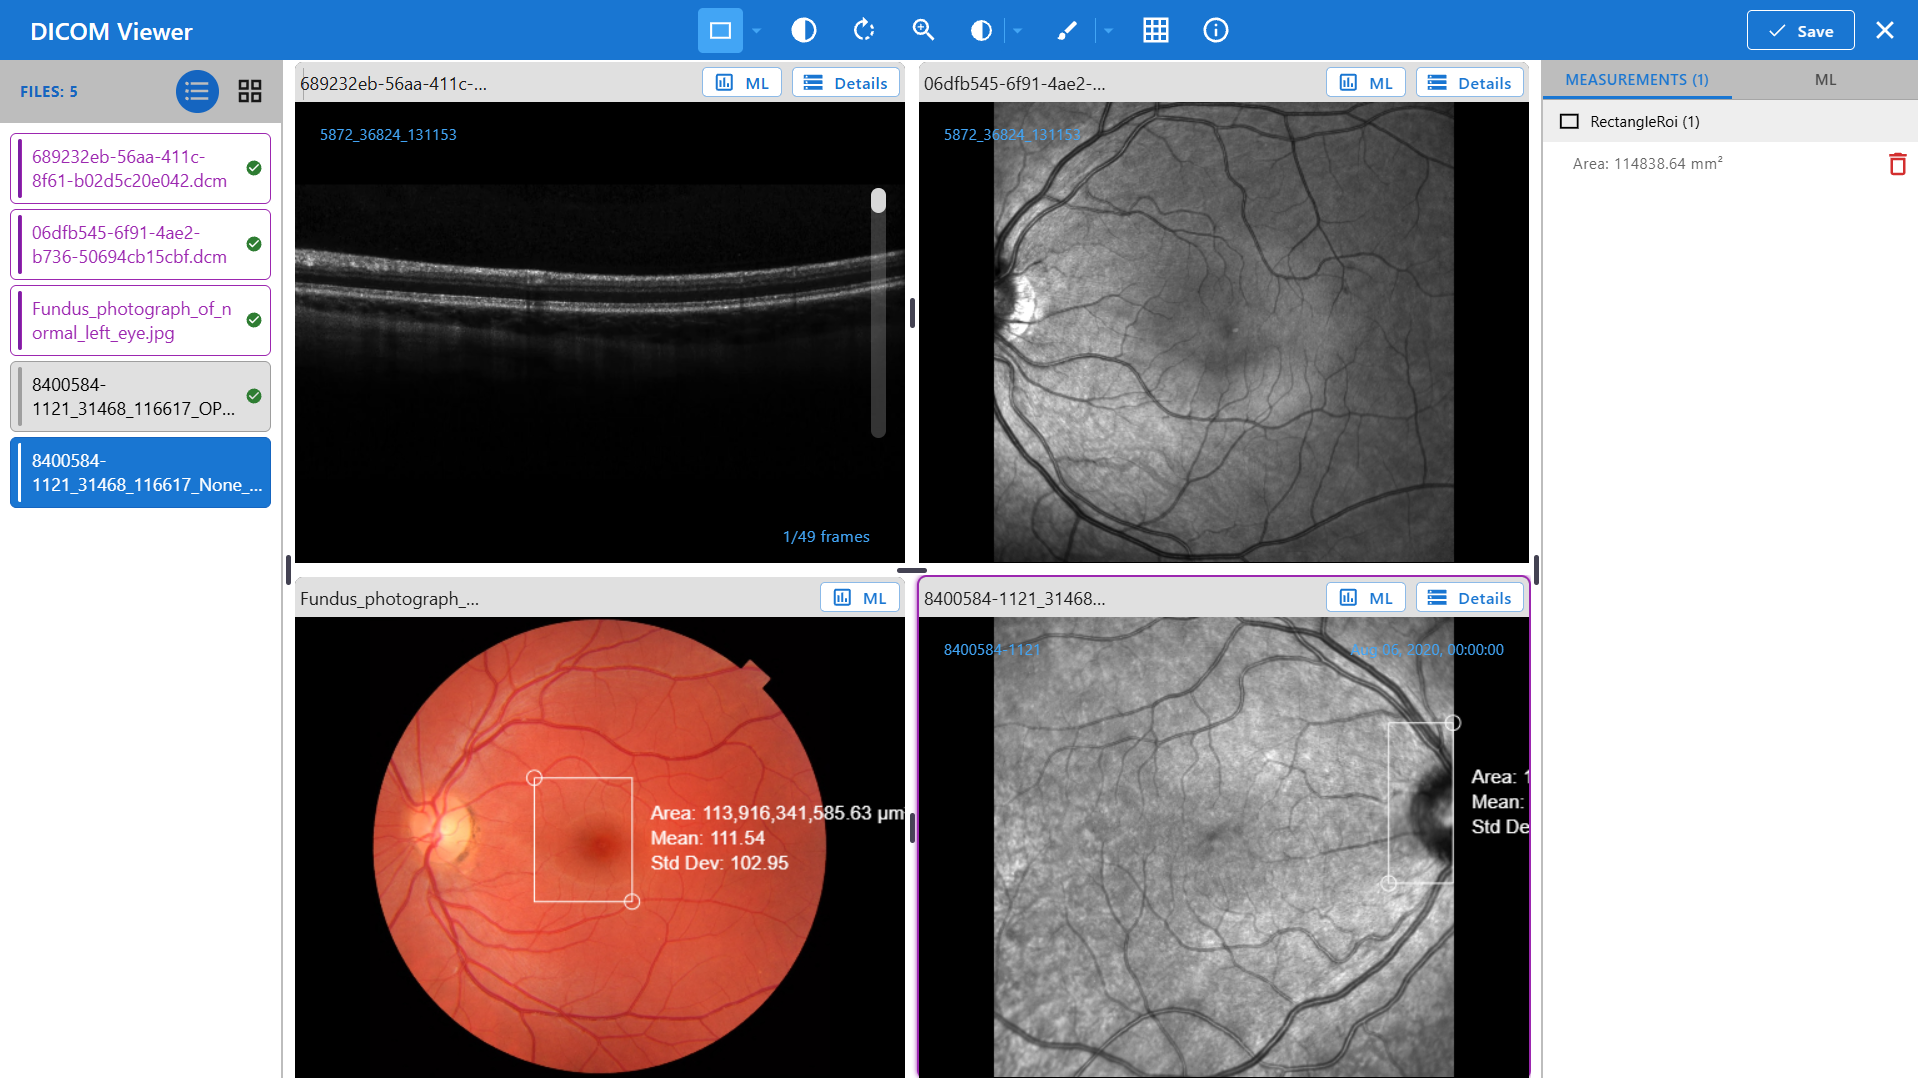Switch to the ML tab in right panel

1825,80
